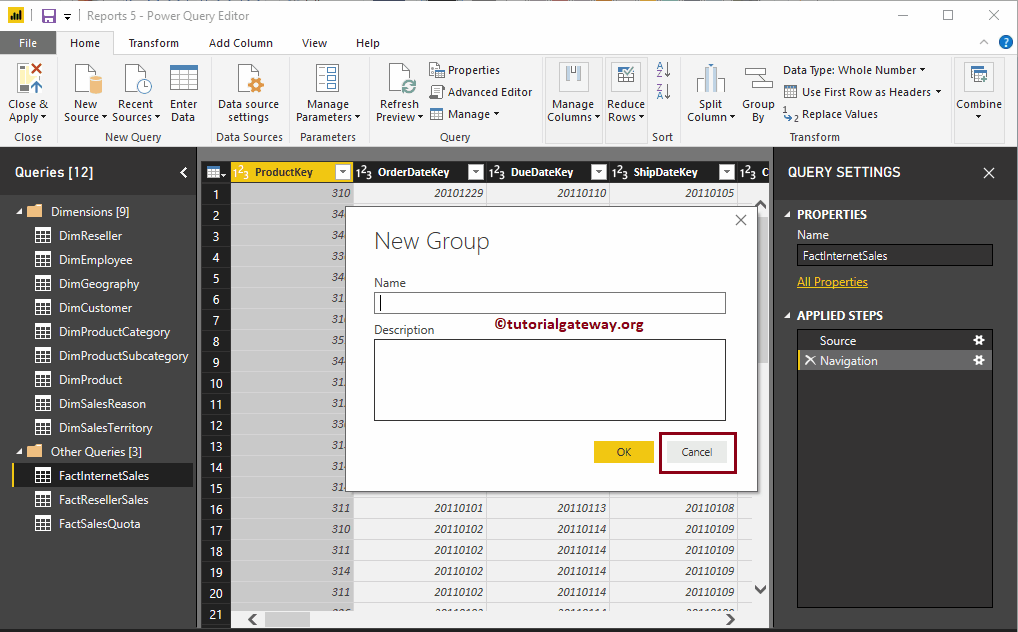The width and height of the screenshot is (1018, 632).
Task: Open the Advanced Editor
Action: point(481,92)
